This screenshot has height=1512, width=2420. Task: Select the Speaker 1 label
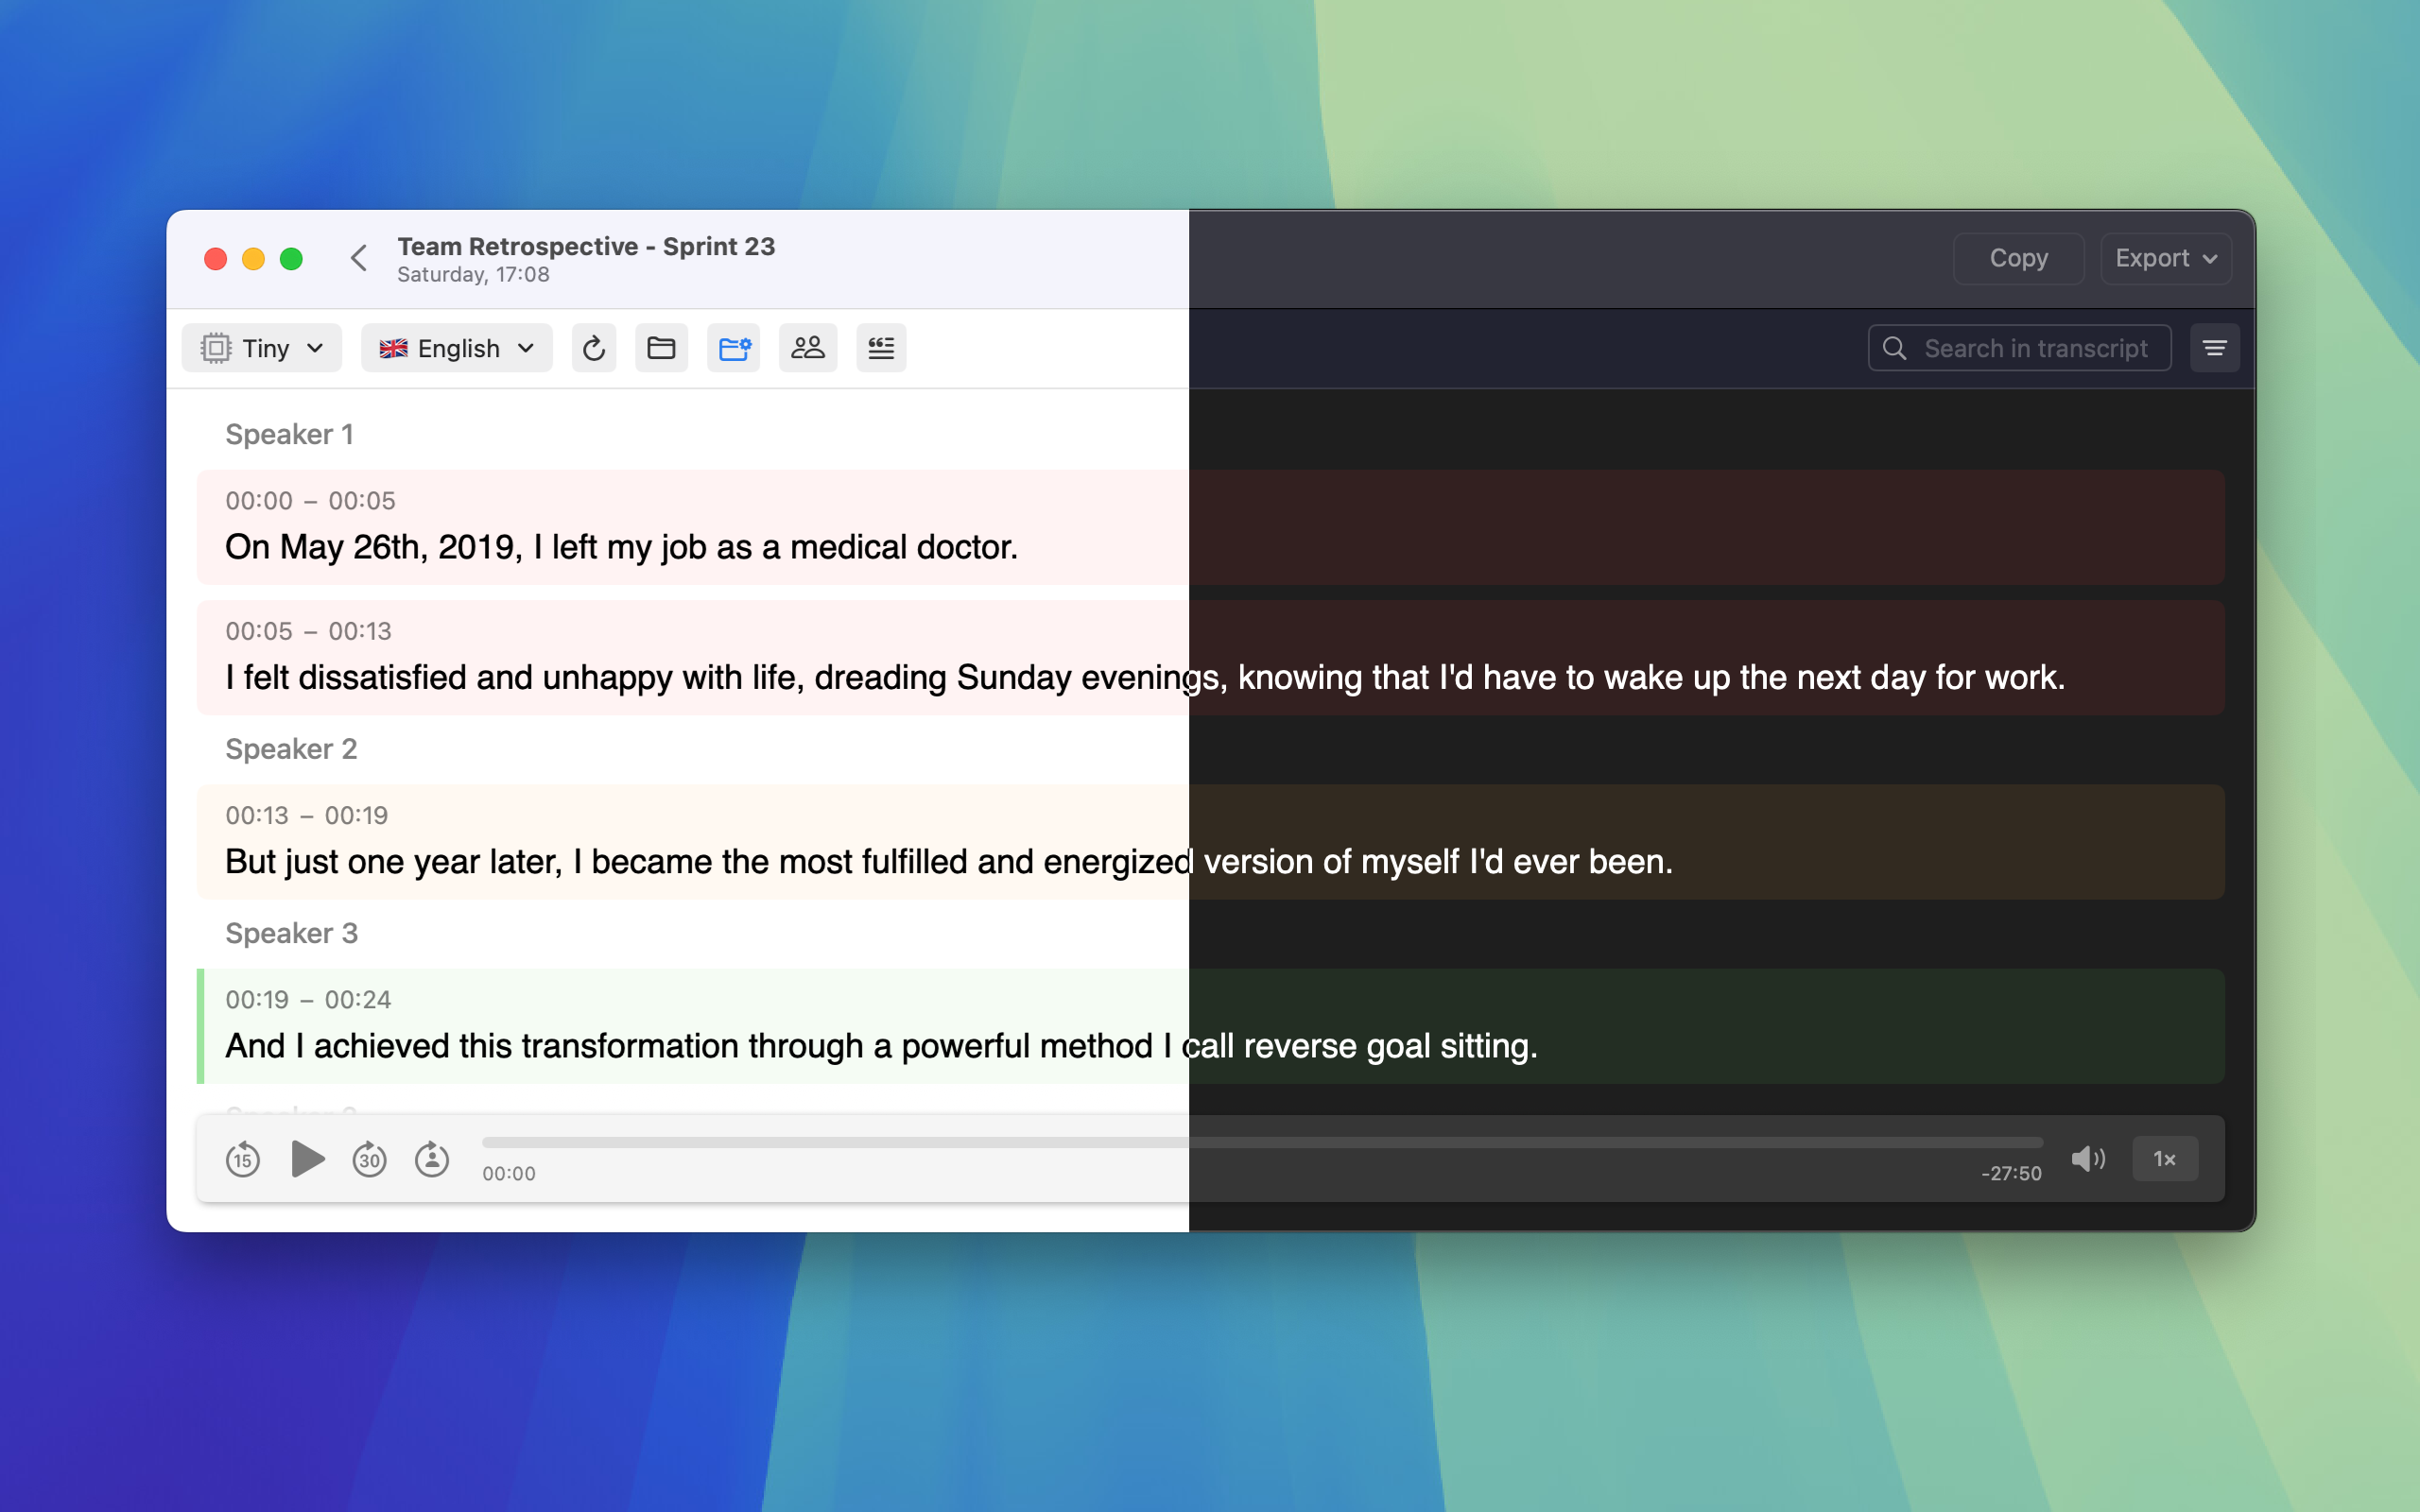pyautogui.click(x=289, y=434)
